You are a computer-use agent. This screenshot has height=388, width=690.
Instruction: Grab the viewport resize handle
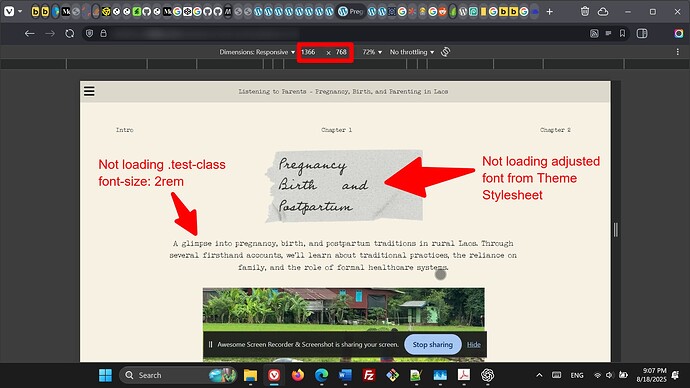[x=616, y=230]
